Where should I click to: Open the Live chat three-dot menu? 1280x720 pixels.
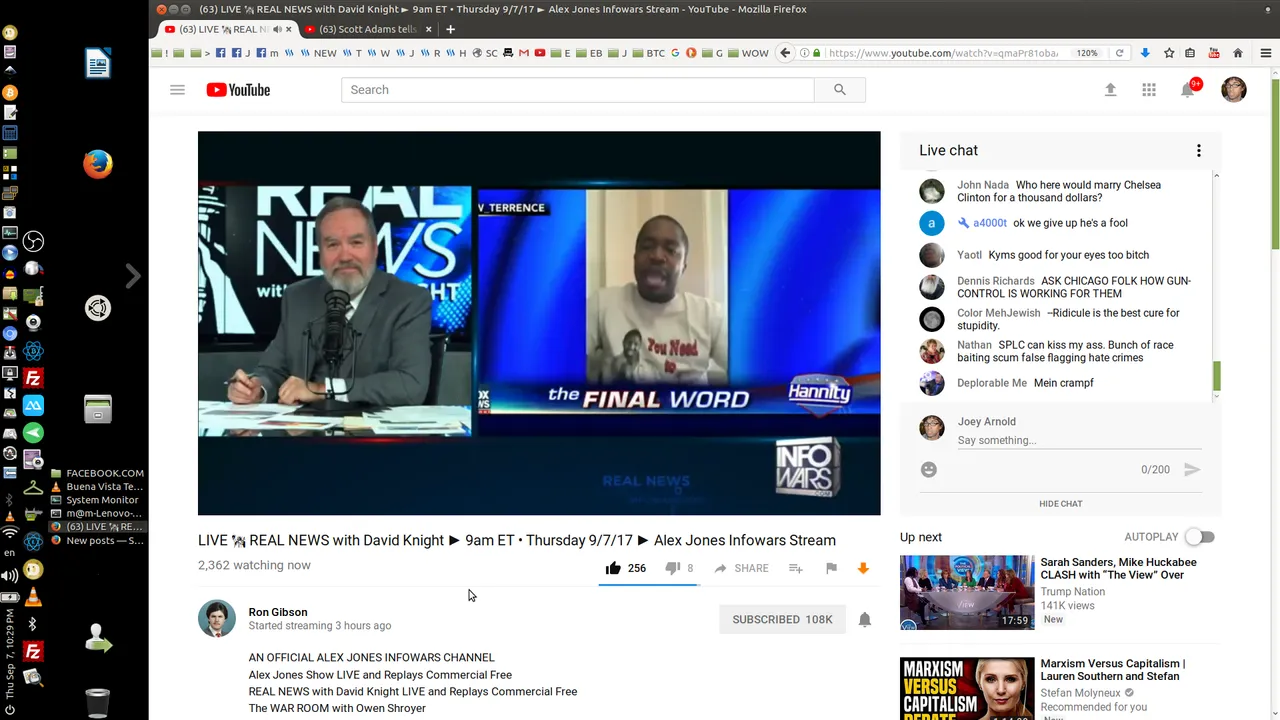tap(1198, 151)
